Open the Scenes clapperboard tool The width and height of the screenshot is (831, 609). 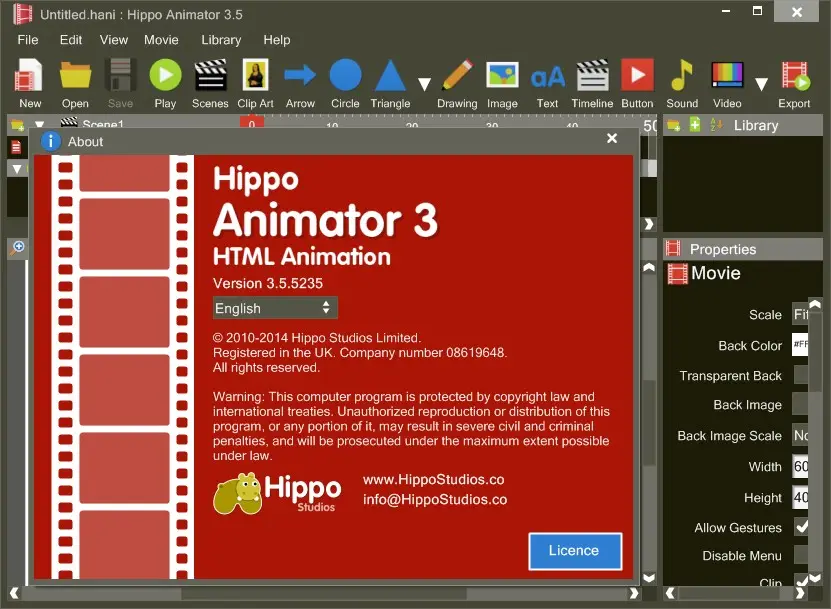(x=210, y=84)
